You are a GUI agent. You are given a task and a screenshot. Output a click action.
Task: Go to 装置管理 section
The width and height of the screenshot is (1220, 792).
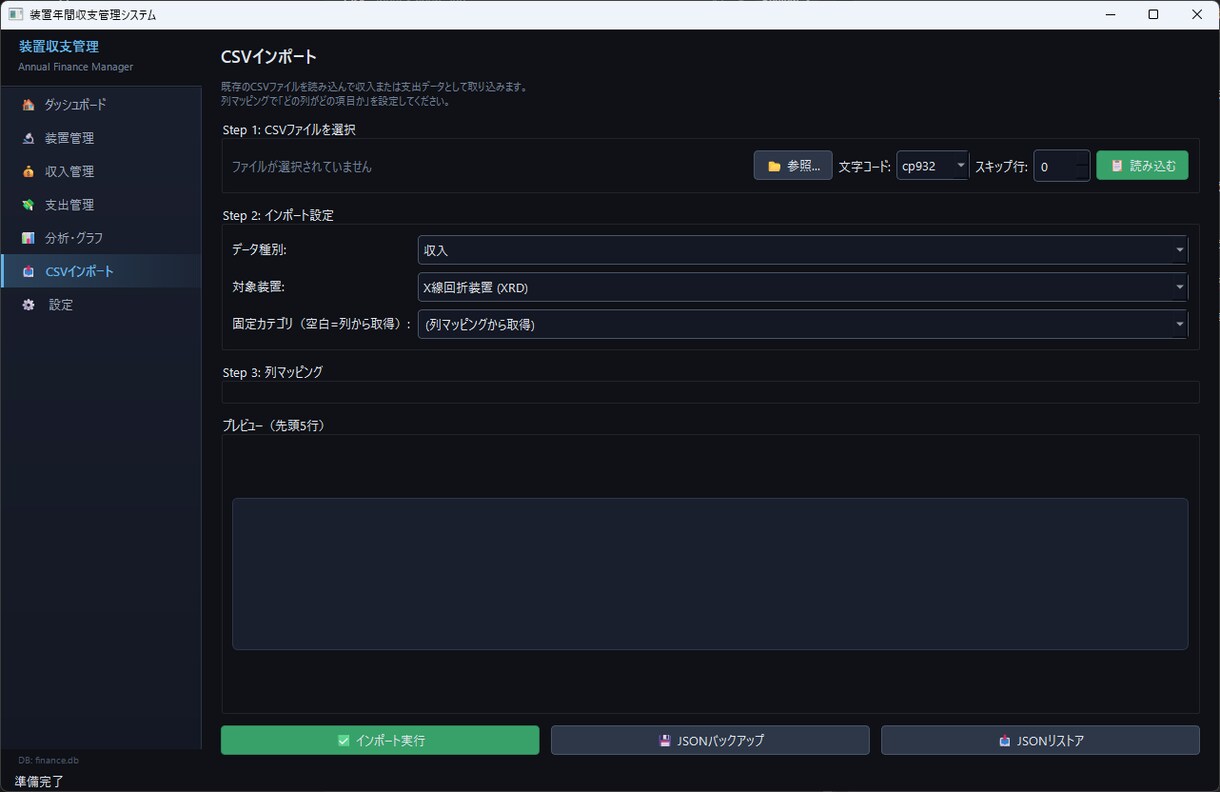100,138
